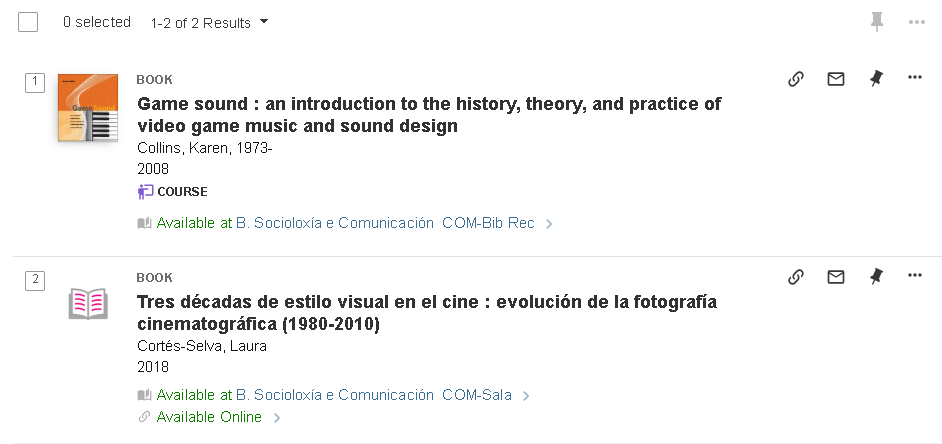Select result number 1 checkbox
942x444 pixels.
pyautogui.click(x=35, y=82)
